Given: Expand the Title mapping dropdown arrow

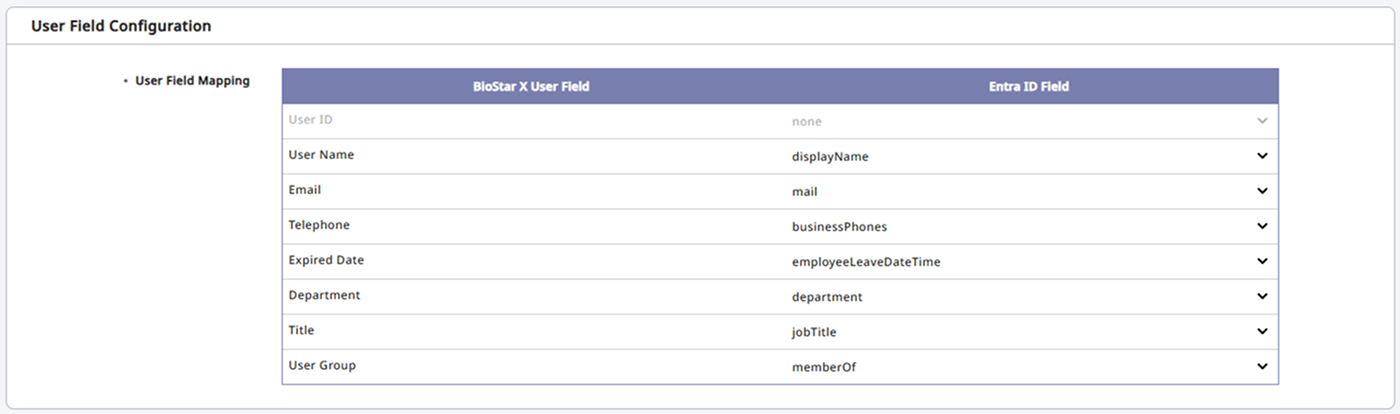Looking at the screenshot, I should 1262,331.
